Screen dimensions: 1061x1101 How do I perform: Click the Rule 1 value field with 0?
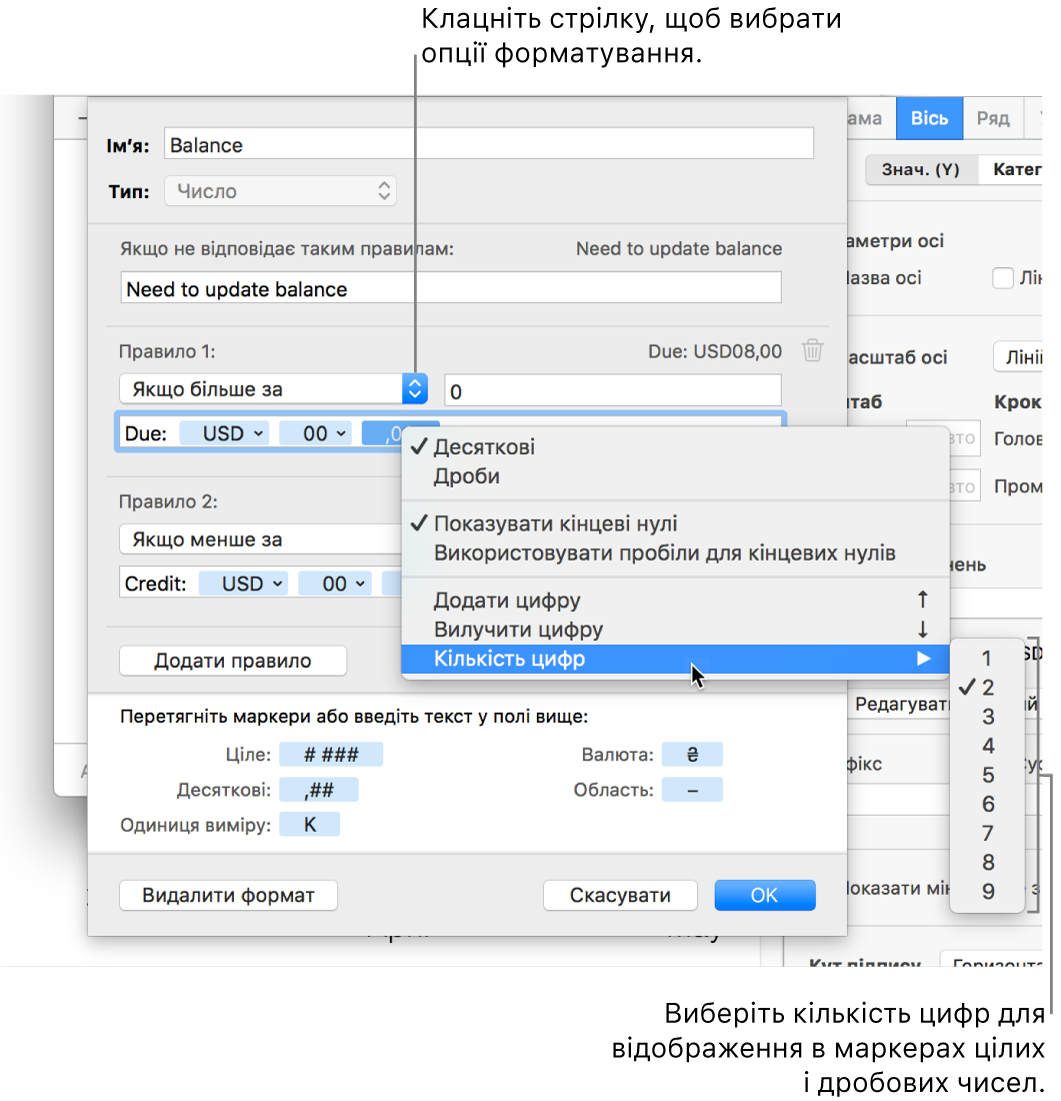tap(613, 390)
